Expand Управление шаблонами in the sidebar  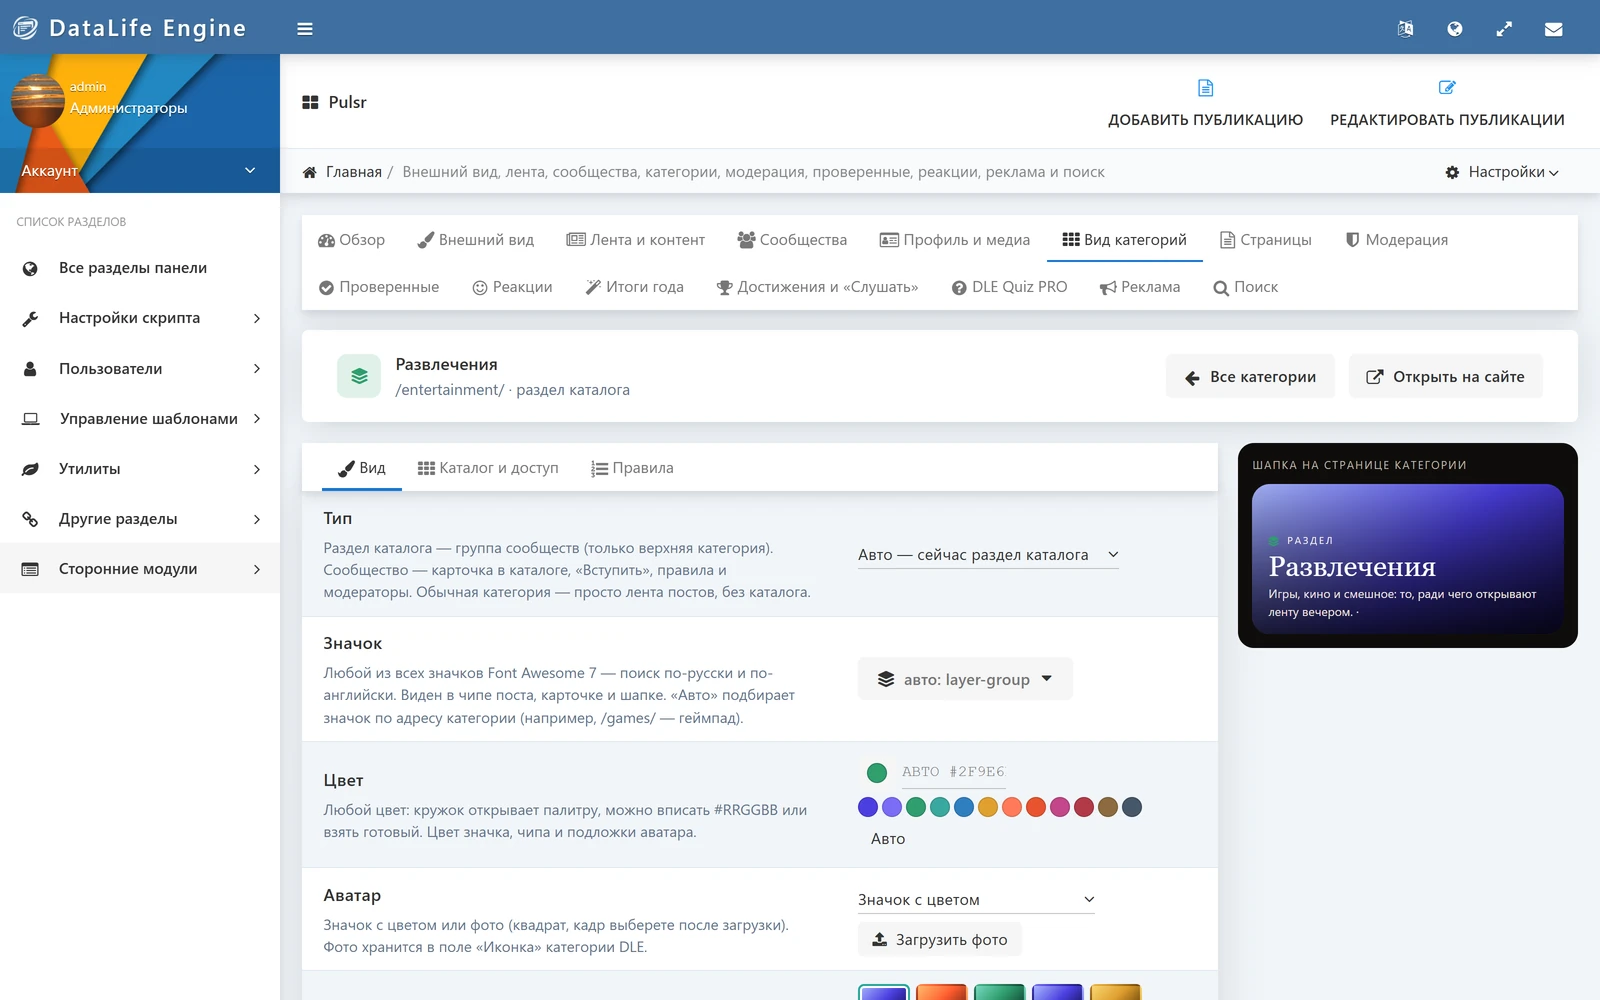pos(140,419)
